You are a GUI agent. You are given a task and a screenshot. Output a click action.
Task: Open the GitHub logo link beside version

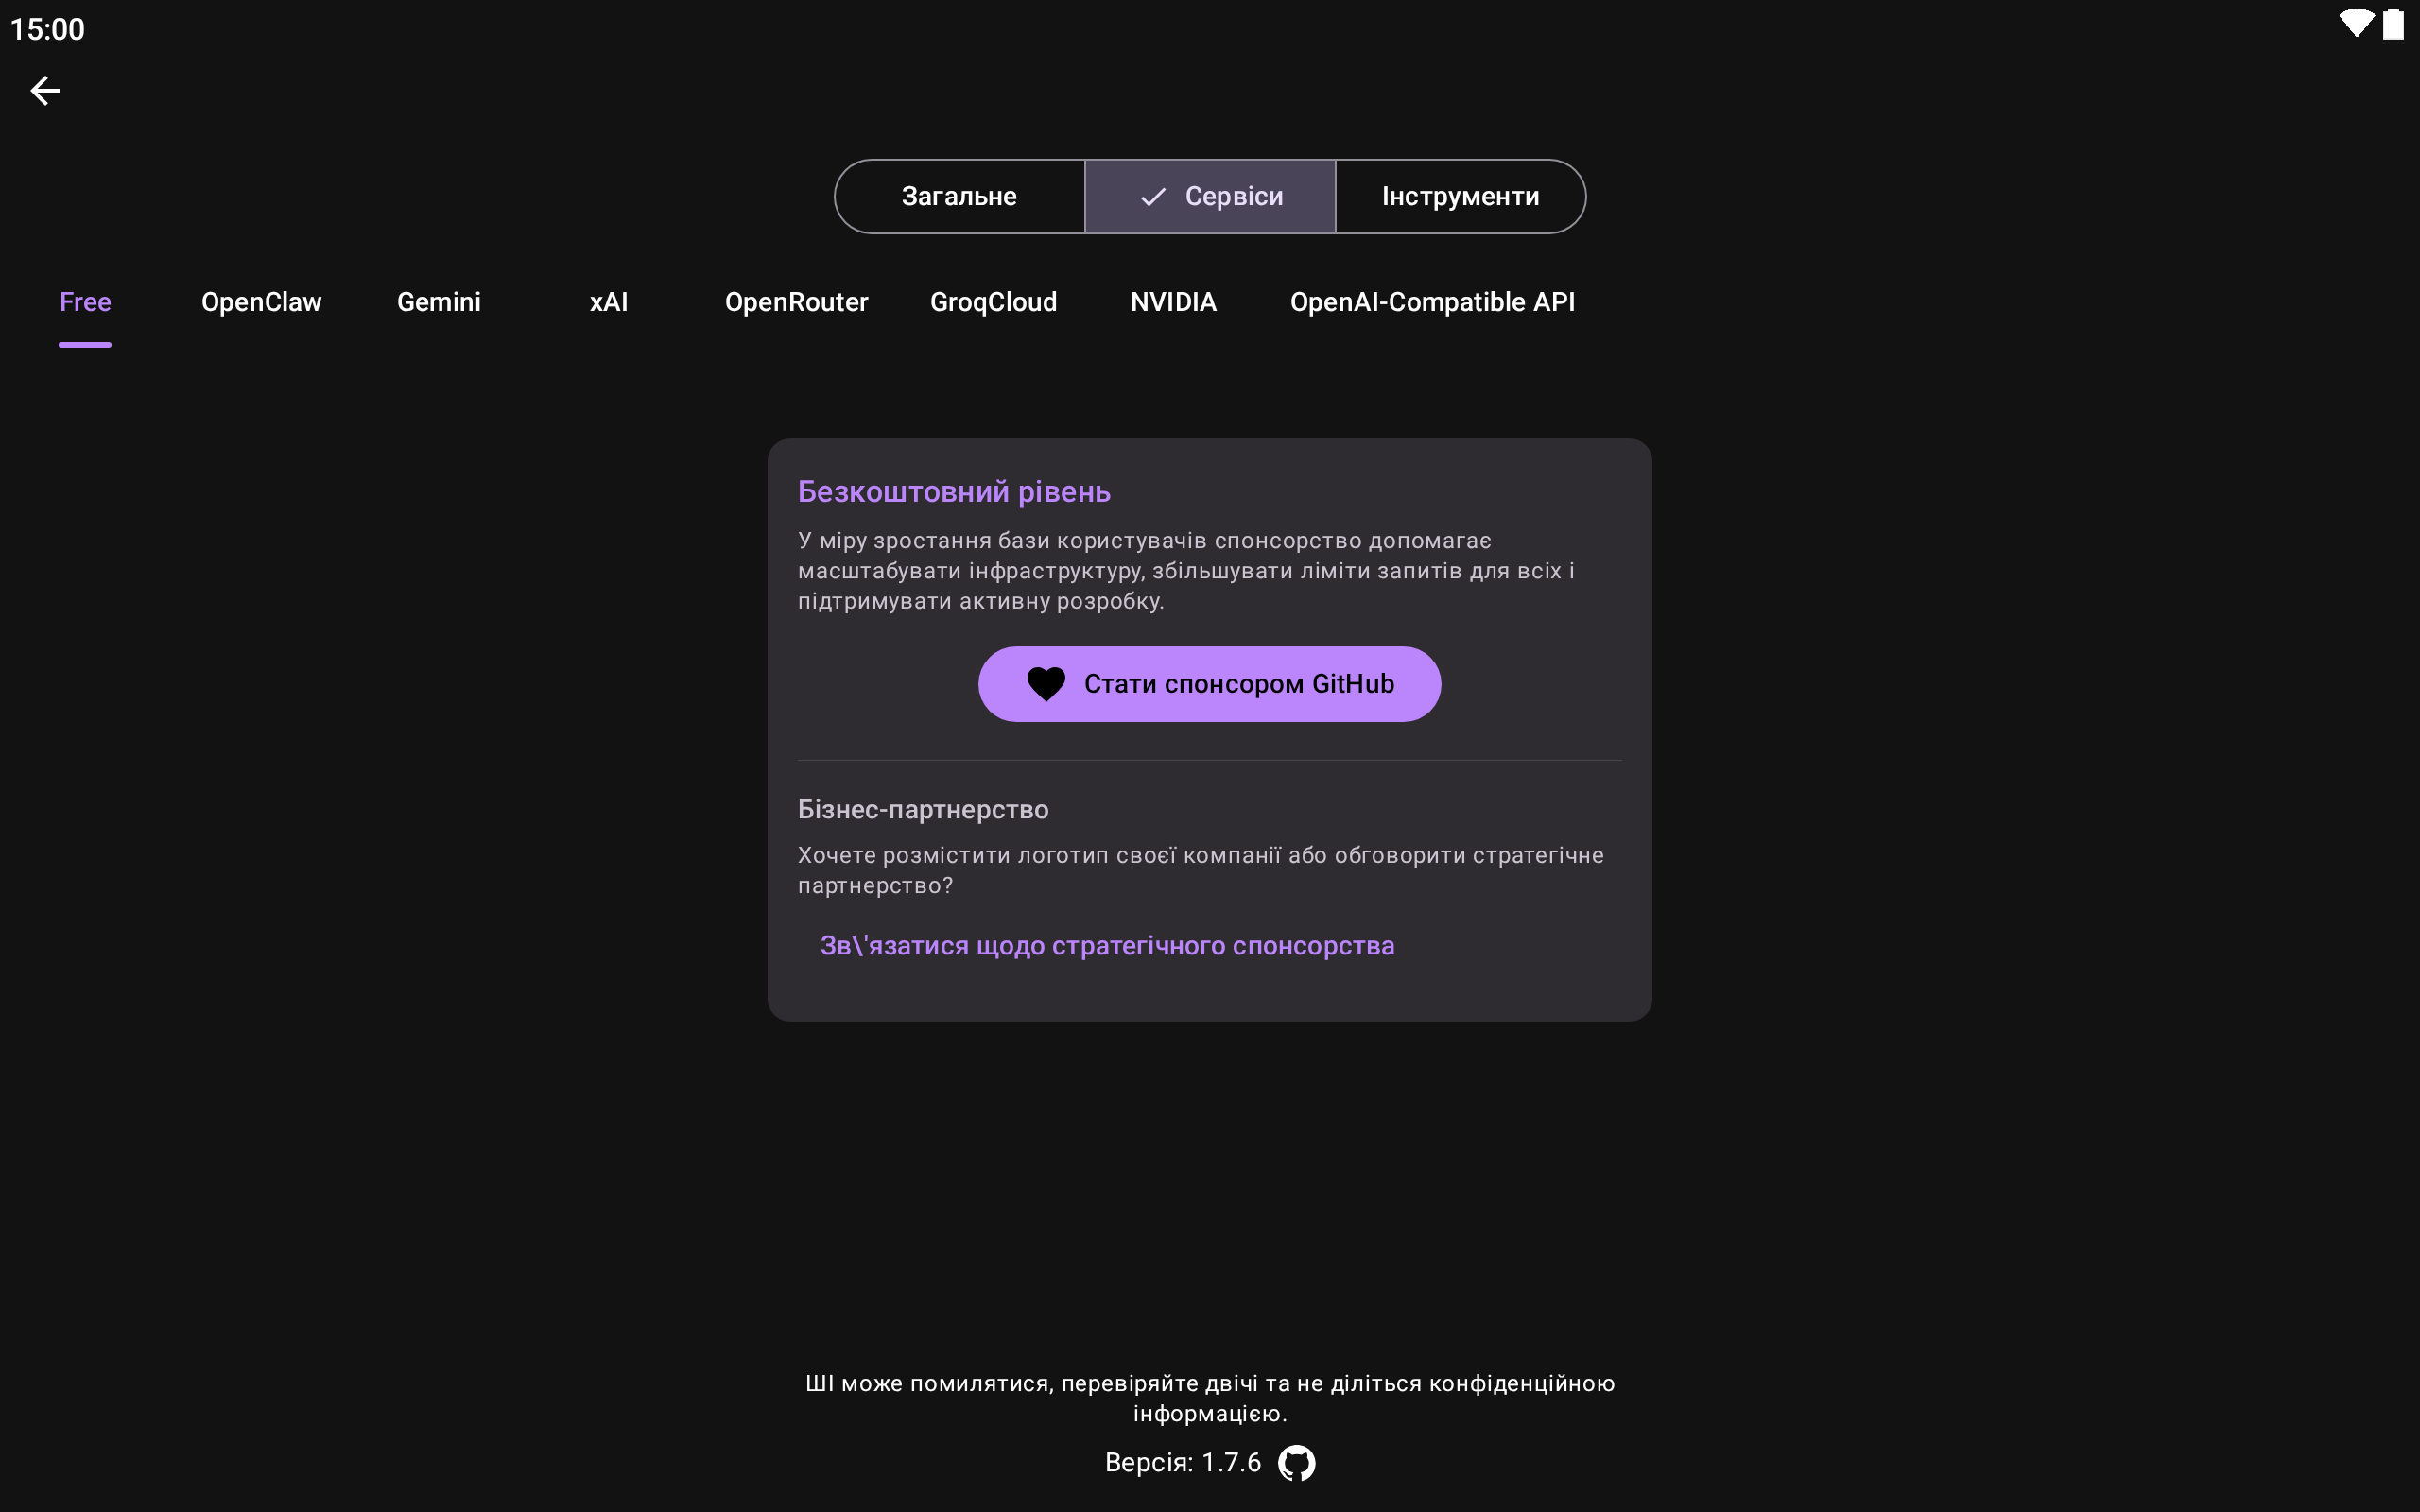[1296, 1463]
